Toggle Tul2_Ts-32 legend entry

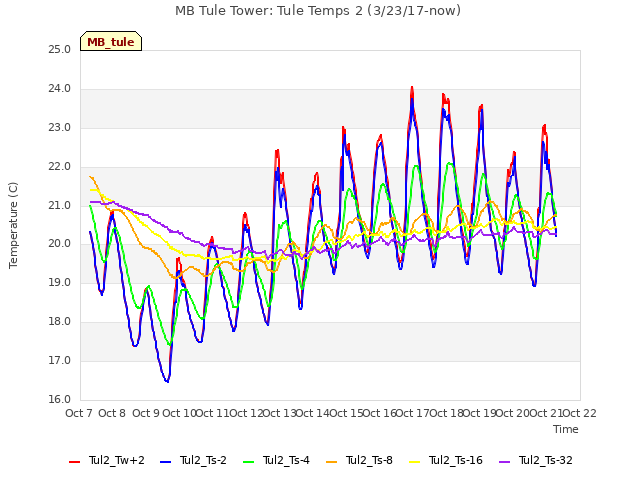click(536, 461)
